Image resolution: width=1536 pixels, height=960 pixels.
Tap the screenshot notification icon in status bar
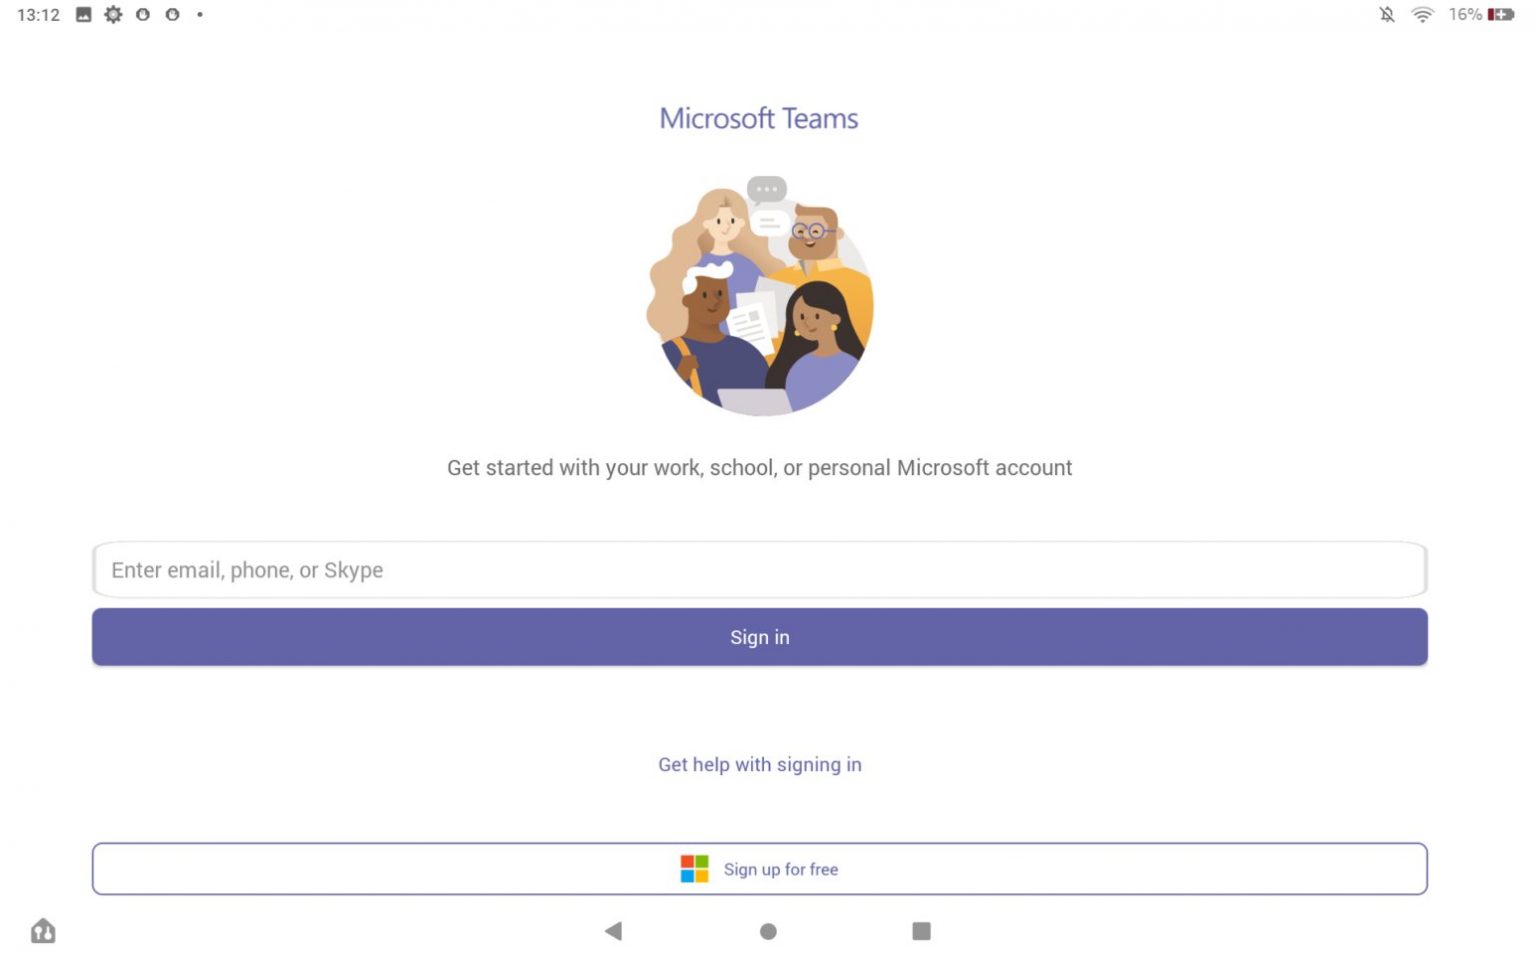[82, 14]
